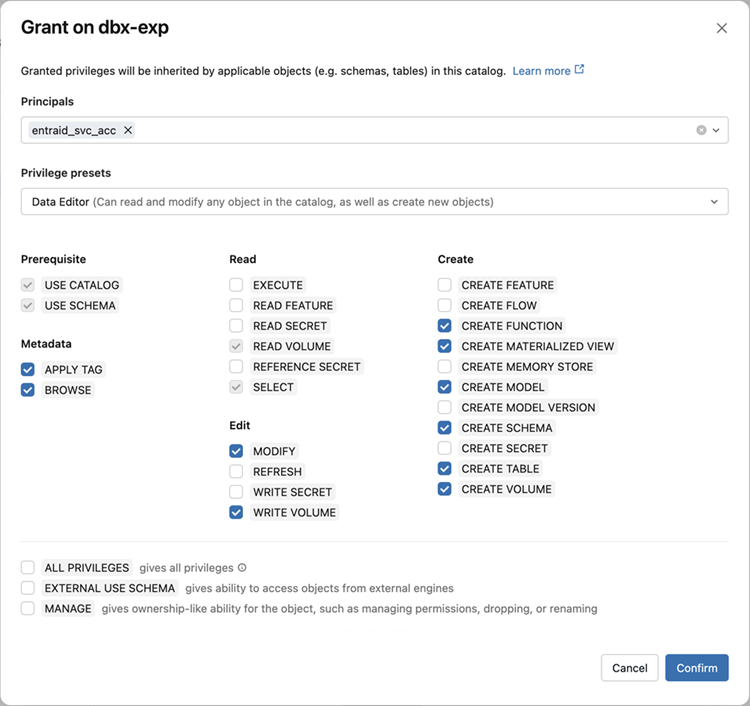Close the Grant on dbx-exp dialog
Image resolution: width=750 pixels, height=706 pixels.
pyautogui.click(x=721, y=28)
